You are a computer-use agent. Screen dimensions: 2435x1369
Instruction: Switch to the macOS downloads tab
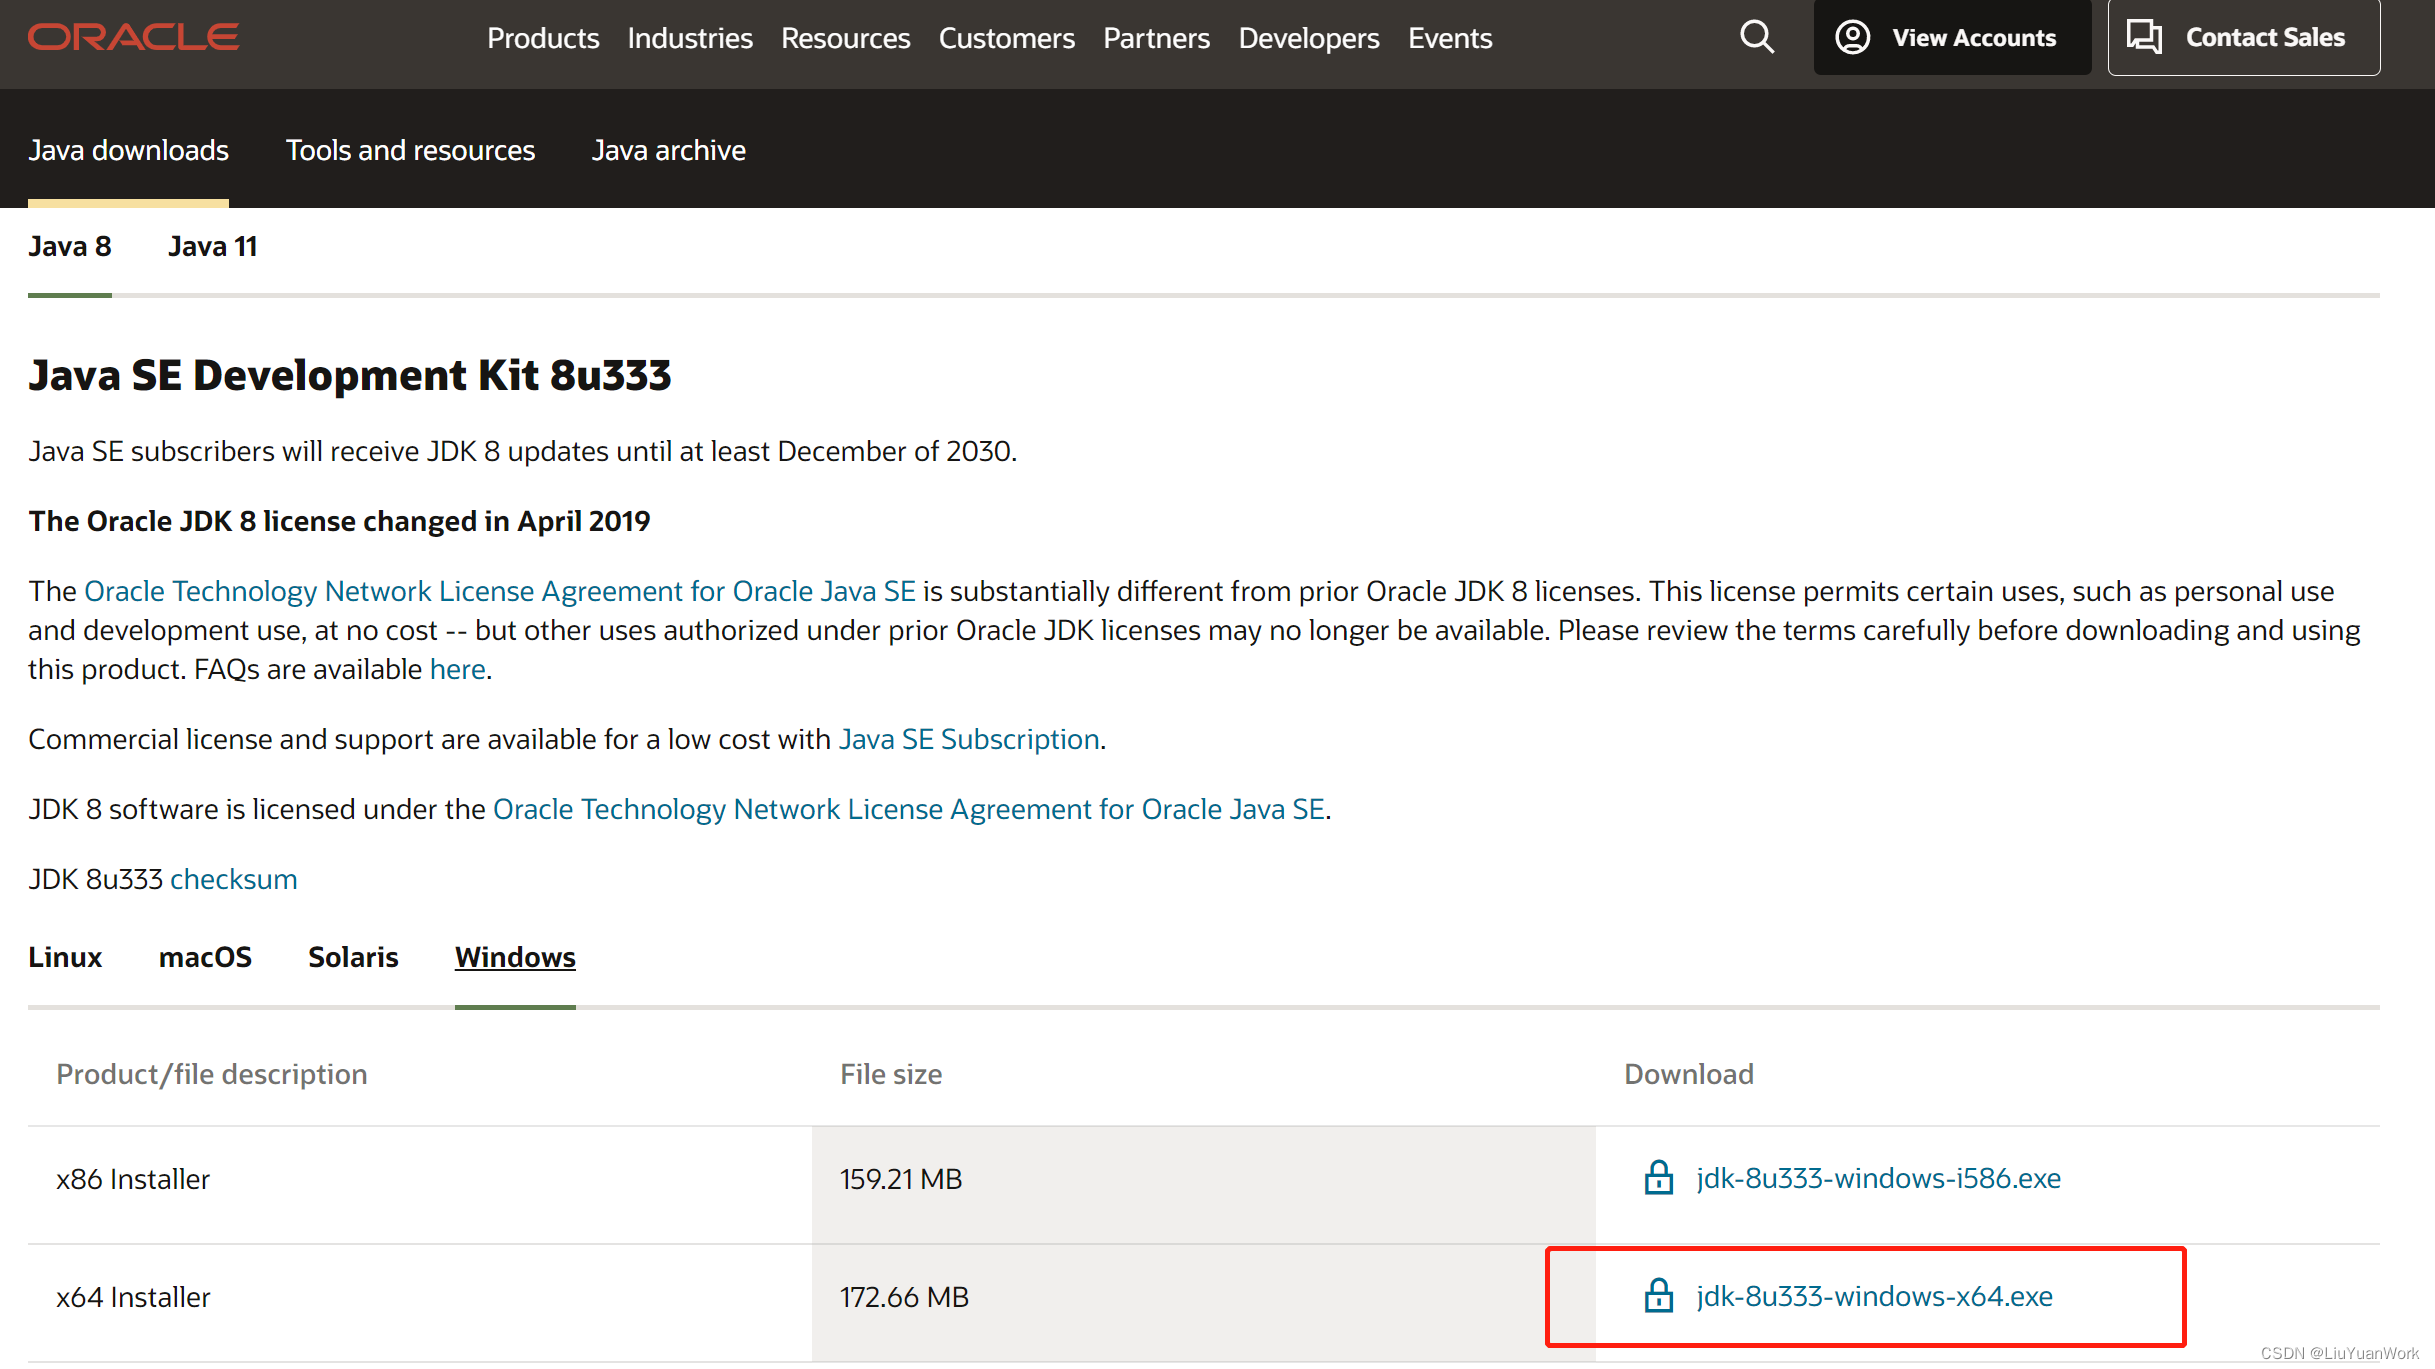click(205, 957)
